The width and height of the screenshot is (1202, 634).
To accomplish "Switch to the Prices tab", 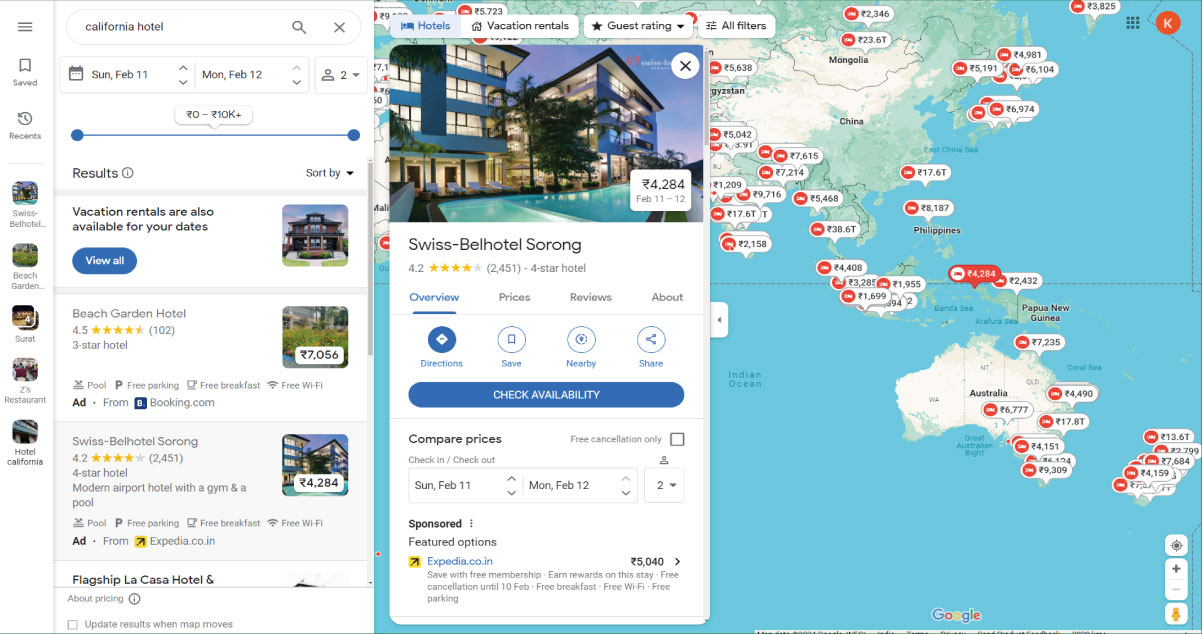I will (514, 297).
